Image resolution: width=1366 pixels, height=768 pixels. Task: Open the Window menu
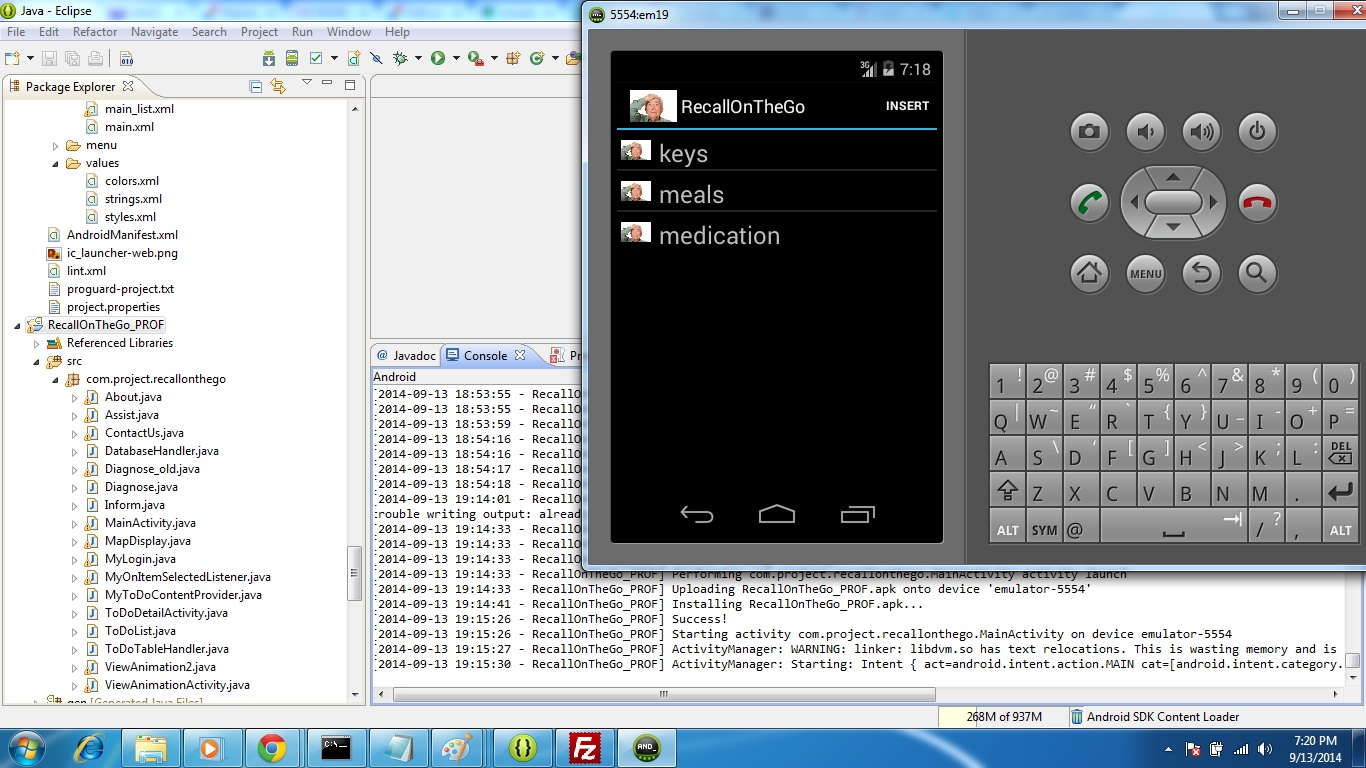pyautogui.click(x=349, y=32)
